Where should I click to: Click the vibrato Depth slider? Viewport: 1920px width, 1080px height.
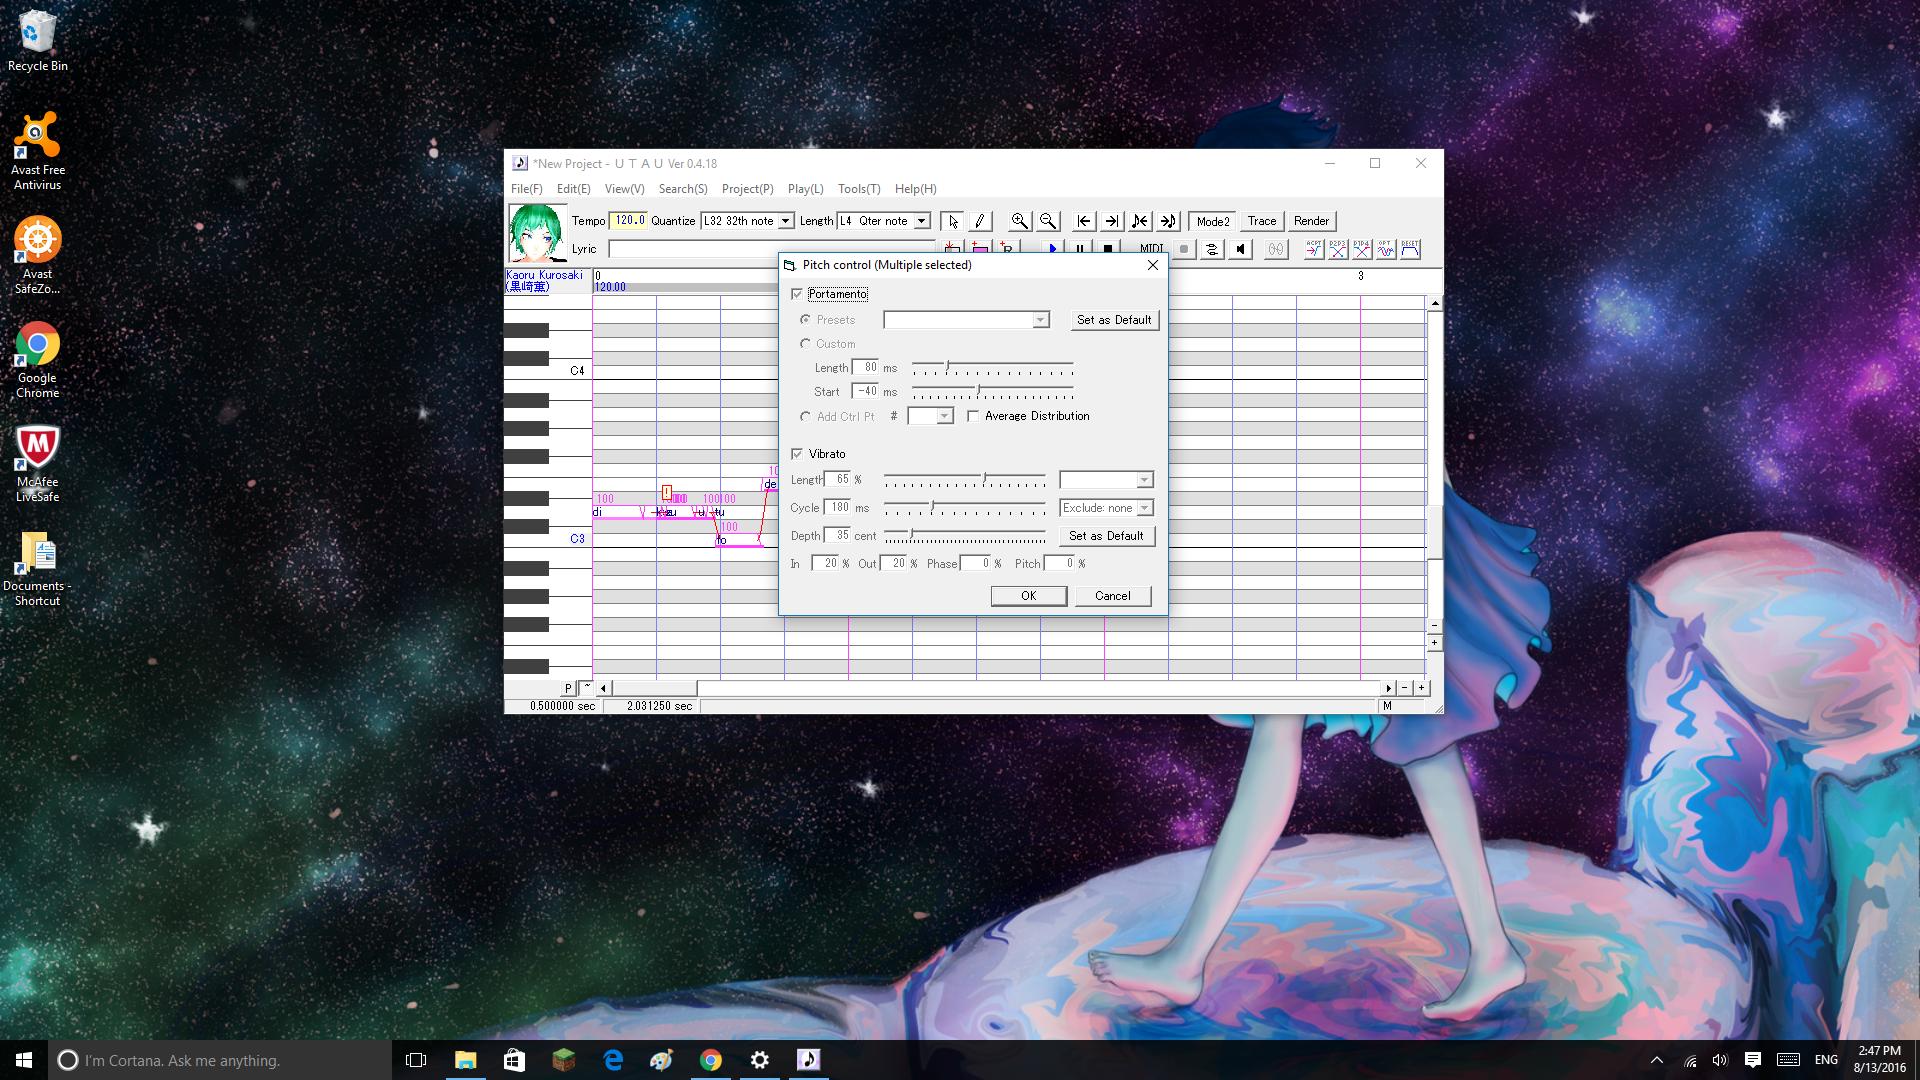964,536
